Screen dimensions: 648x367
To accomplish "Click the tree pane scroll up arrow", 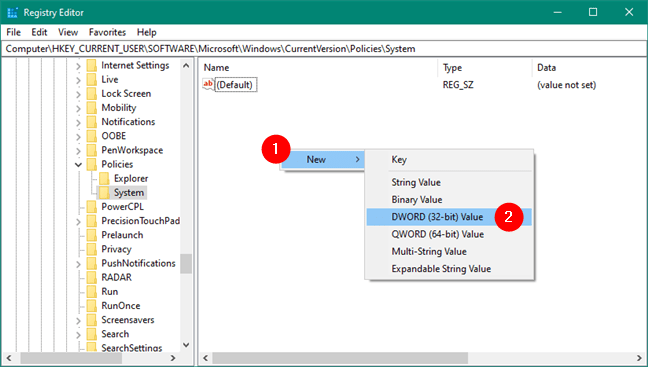I will [186, 65].
